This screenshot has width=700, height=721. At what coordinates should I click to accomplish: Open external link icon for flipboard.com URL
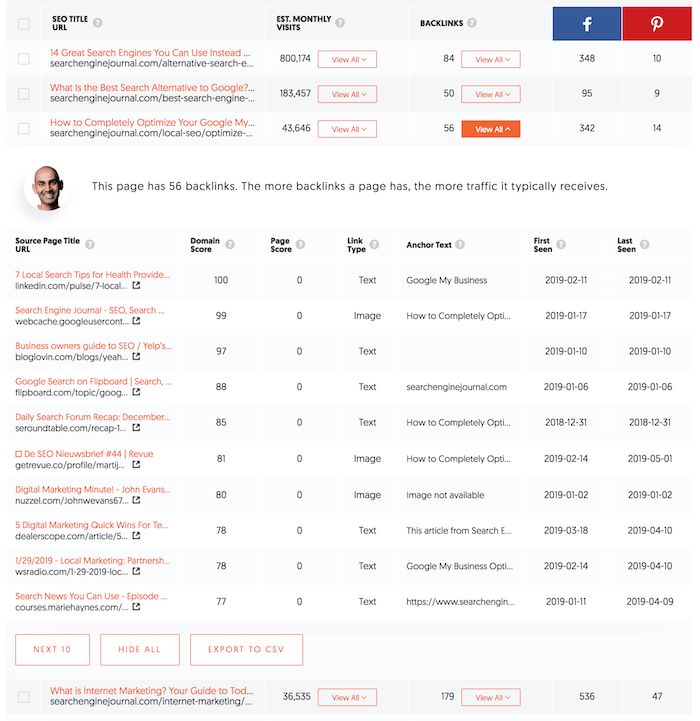pyautogui.click(x=136, y=392)
